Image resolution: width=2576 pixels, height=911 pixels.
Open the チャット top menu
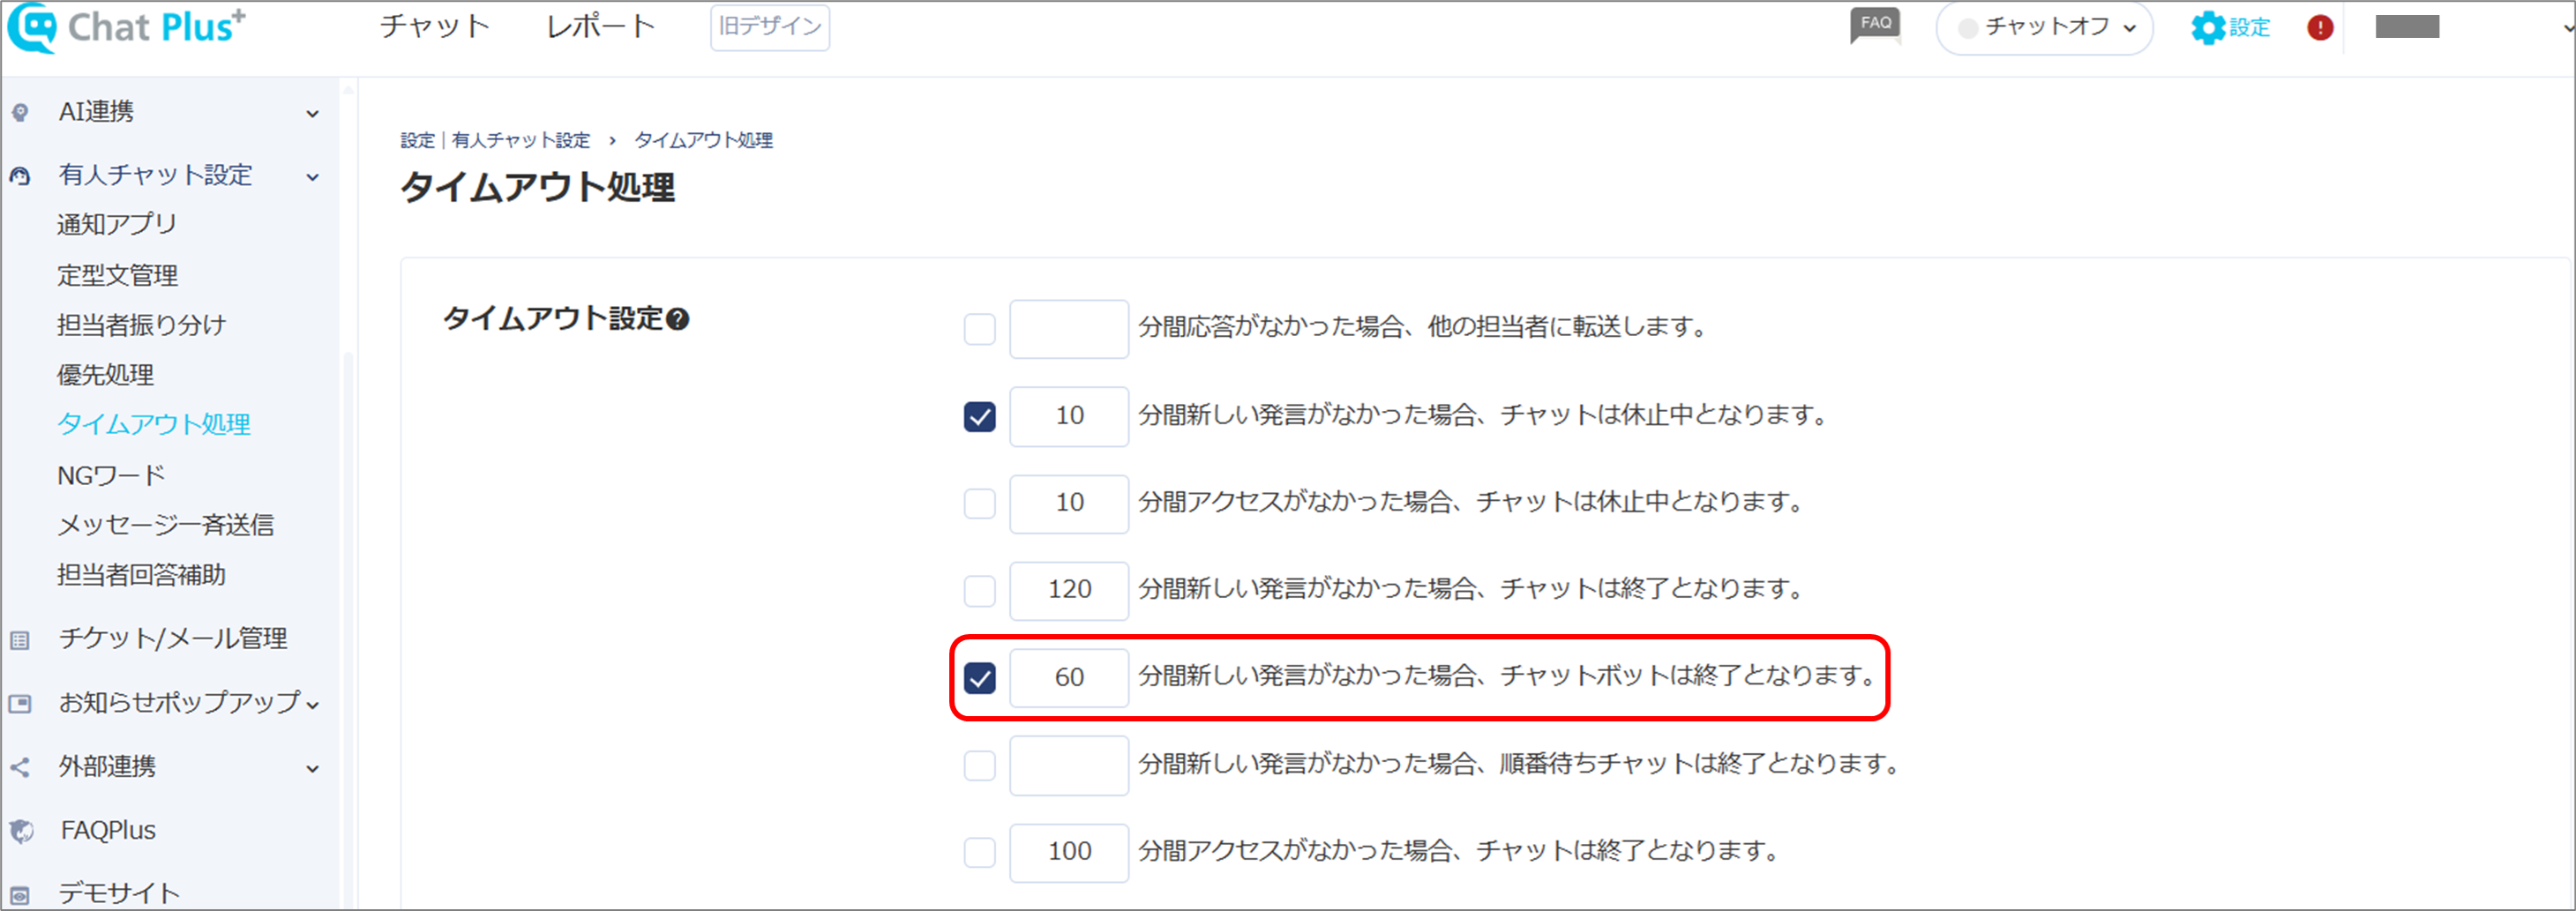coord(434,26)
